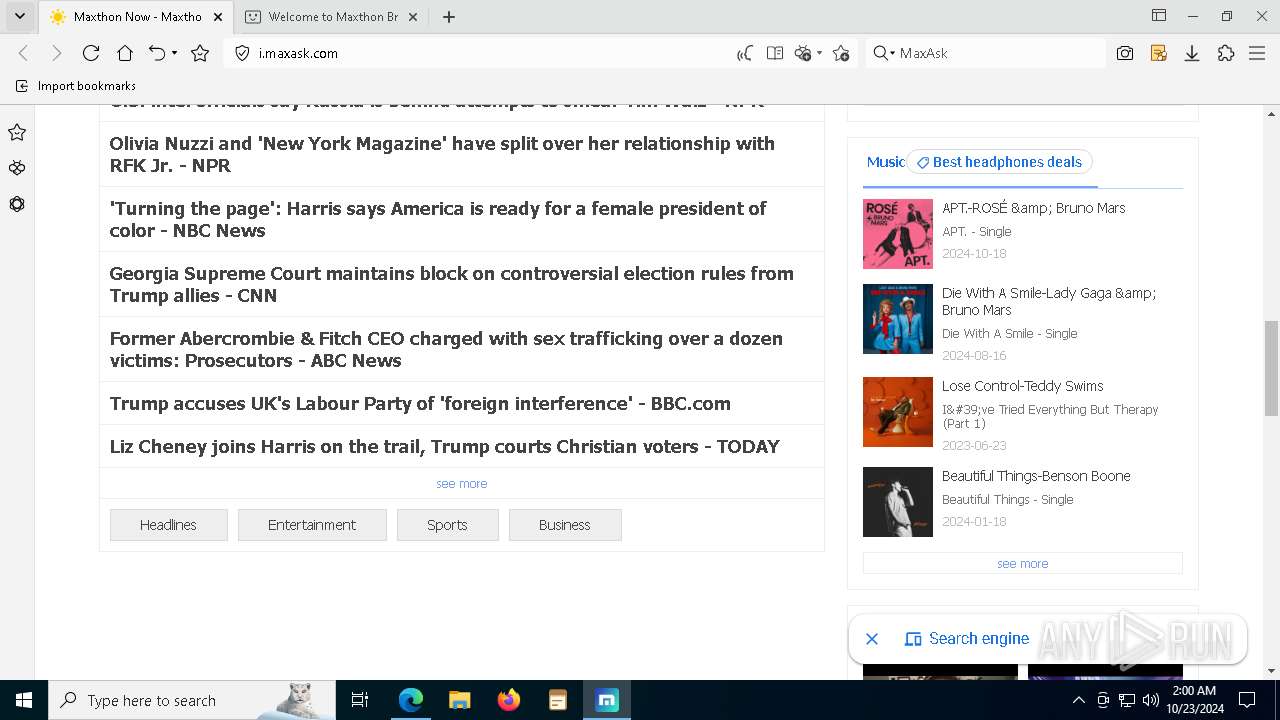
Task: Click 'see more' under the Music list
Action: (1023, 564)
